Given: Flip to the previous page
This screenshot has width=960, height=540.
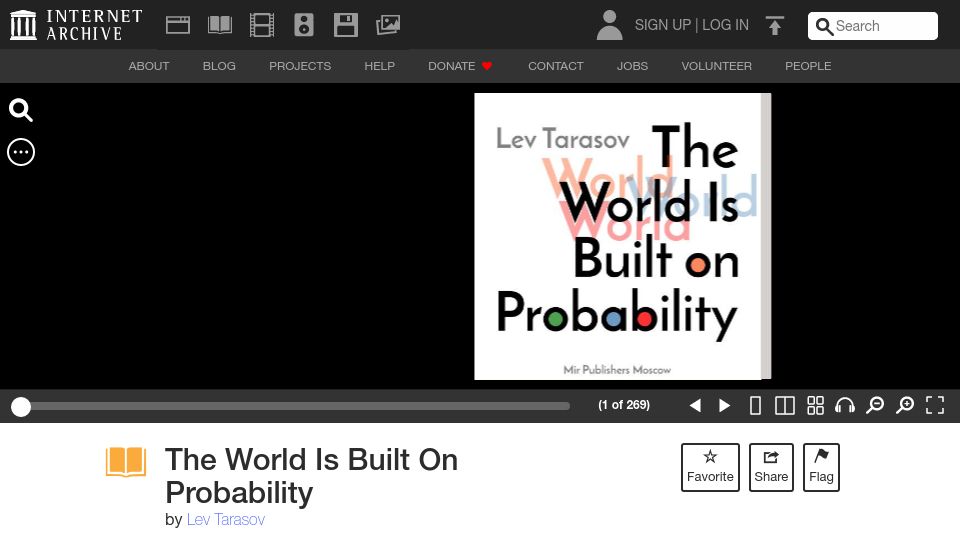Looking at the screenshot, I should tap(695, 405).
